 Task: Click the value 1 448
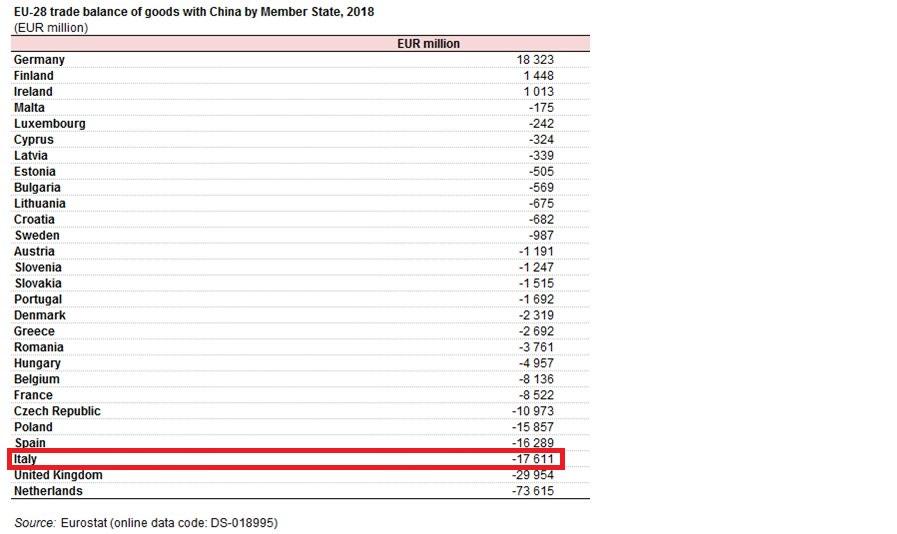click(x=538, y=76)
